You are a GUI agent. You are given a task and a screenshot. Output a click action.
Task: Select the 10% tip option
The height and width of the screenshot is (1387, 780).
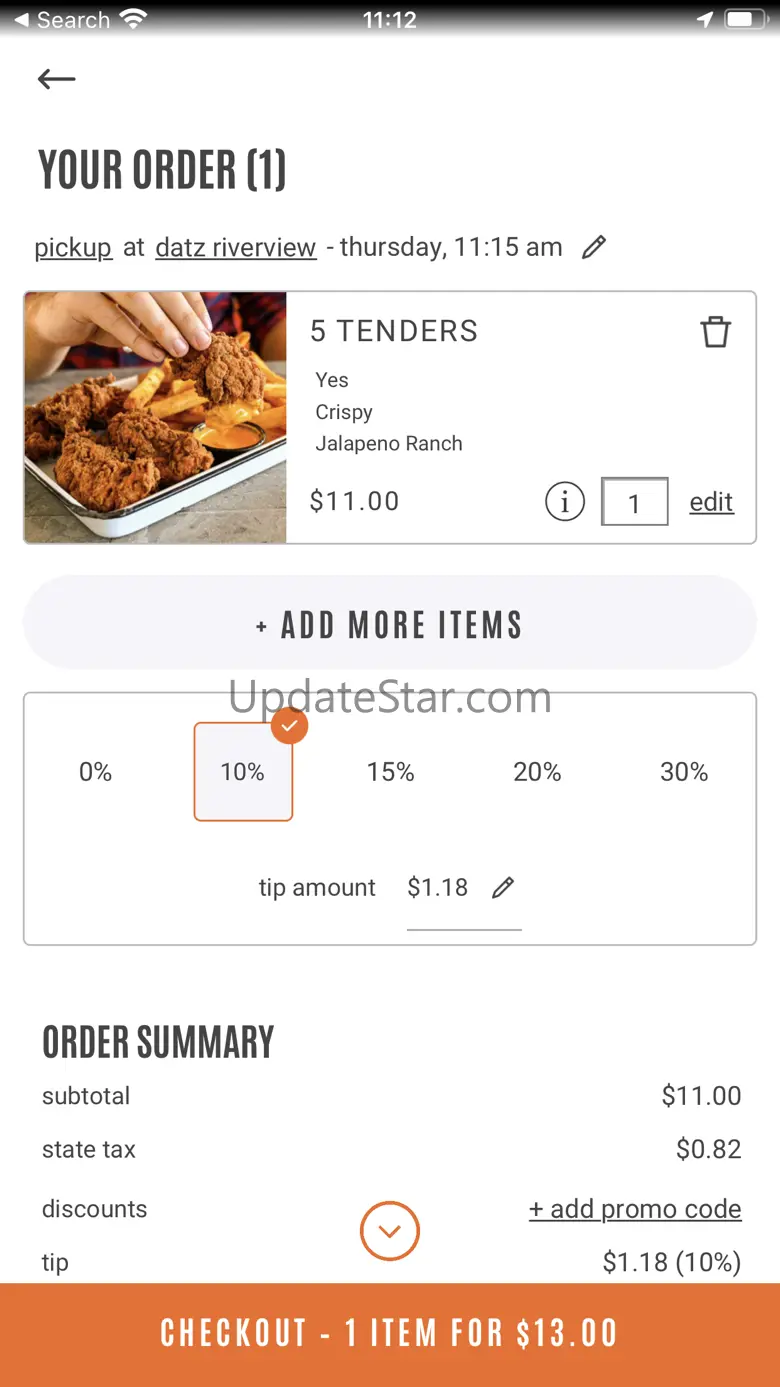tap(243, 772)
